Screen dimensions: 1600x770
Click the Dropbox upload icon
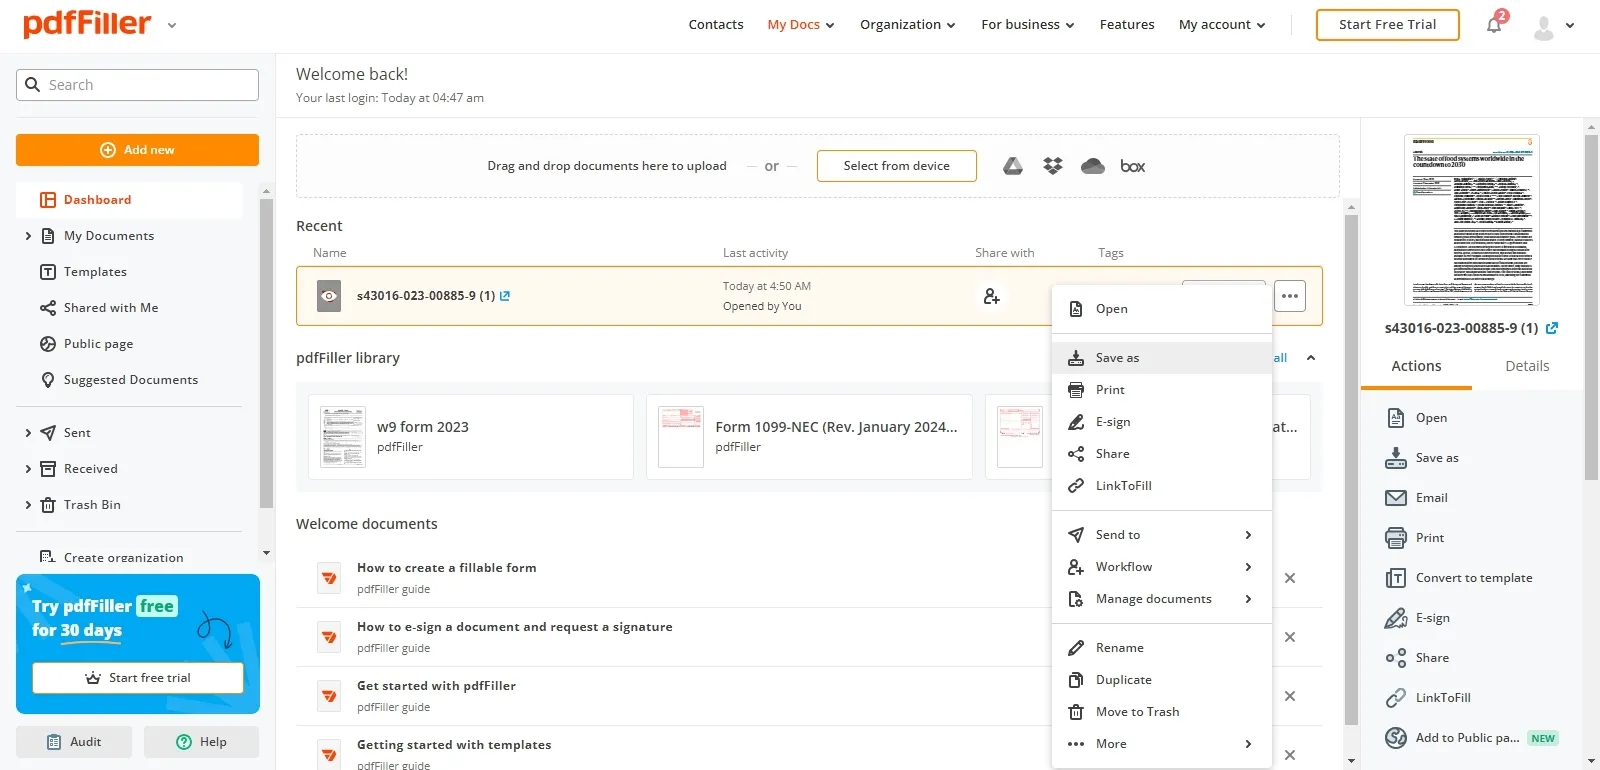point(1053,166)
